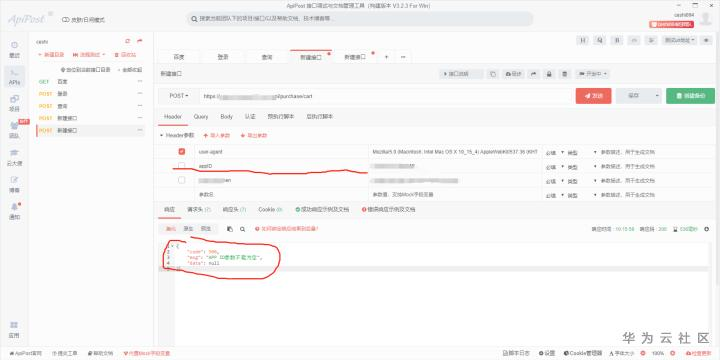Click the new directory button in project panel

(51, 55)
